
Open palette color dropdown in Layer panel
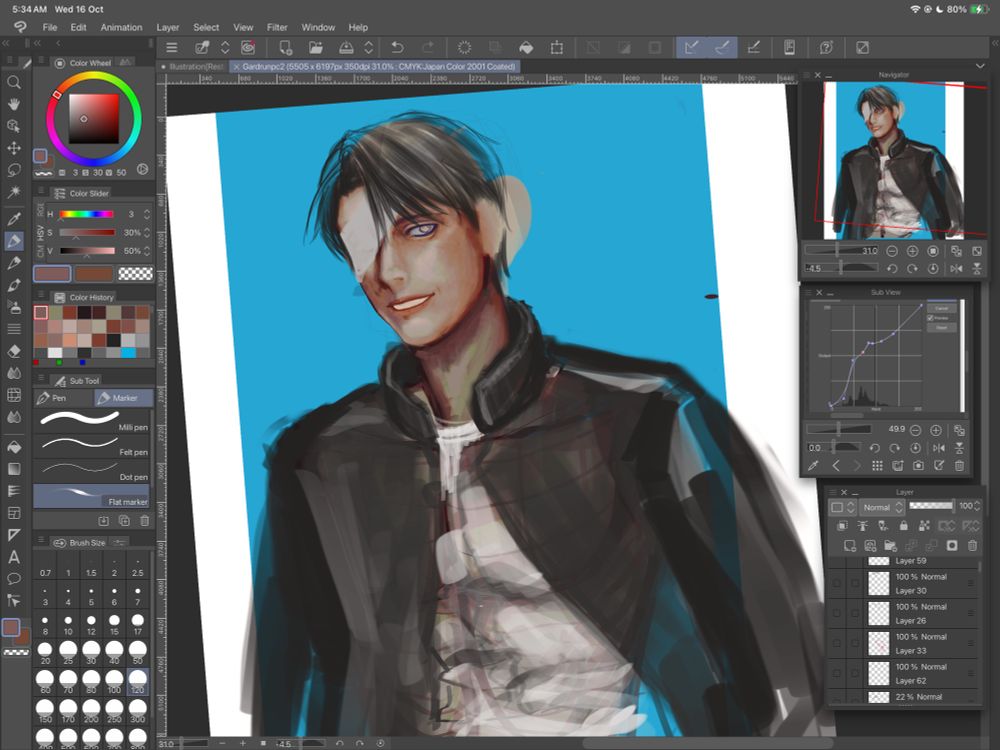pos(842,507)
